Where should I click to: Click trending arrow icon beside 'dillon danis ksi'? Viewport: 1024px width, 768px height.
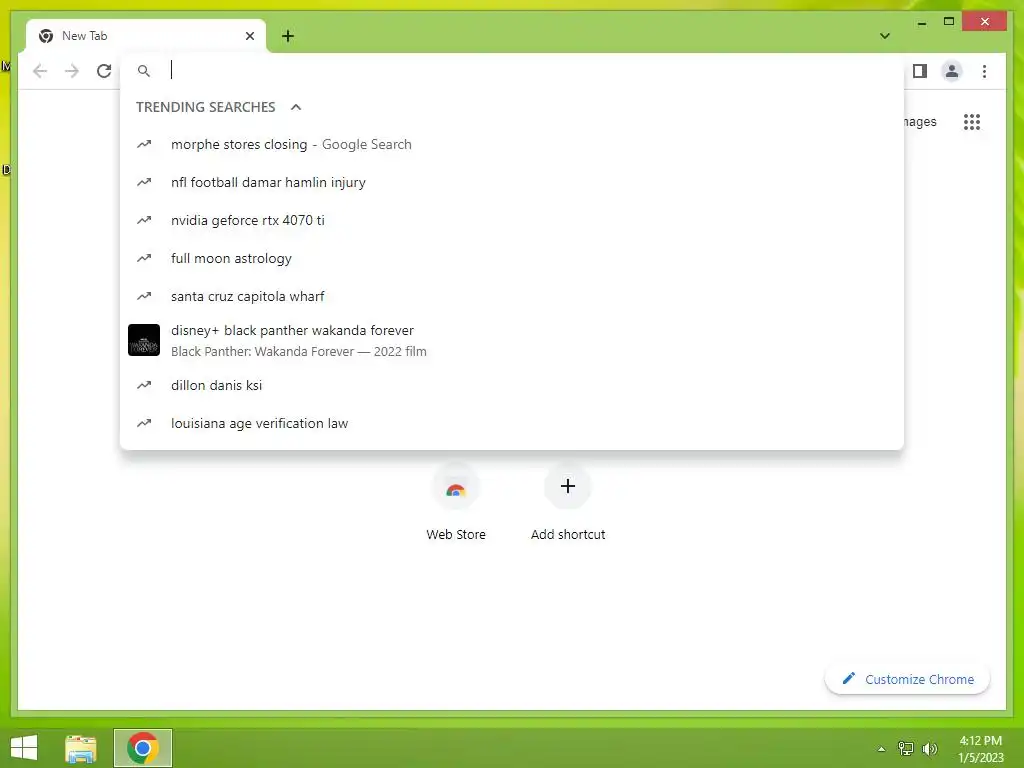pos(144,385)
